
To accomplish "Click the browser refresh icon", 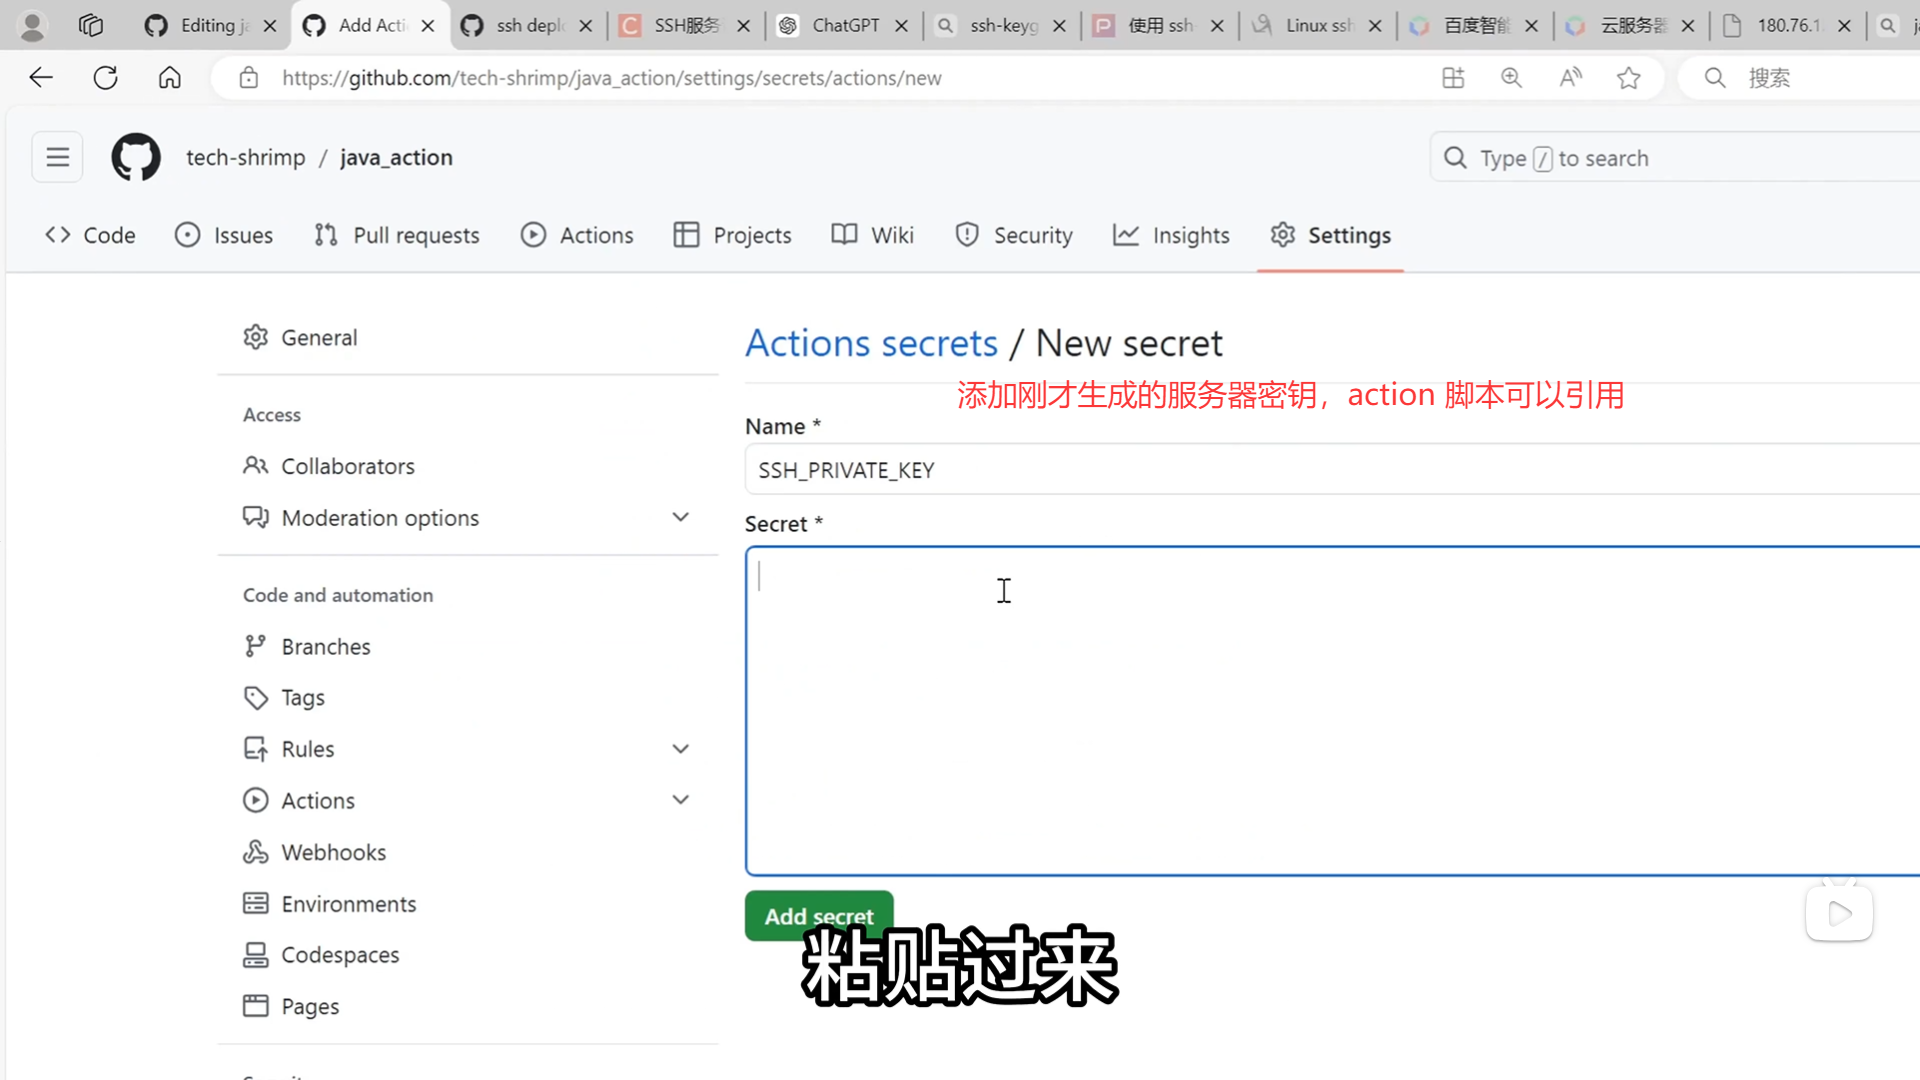I will (105, 77).
